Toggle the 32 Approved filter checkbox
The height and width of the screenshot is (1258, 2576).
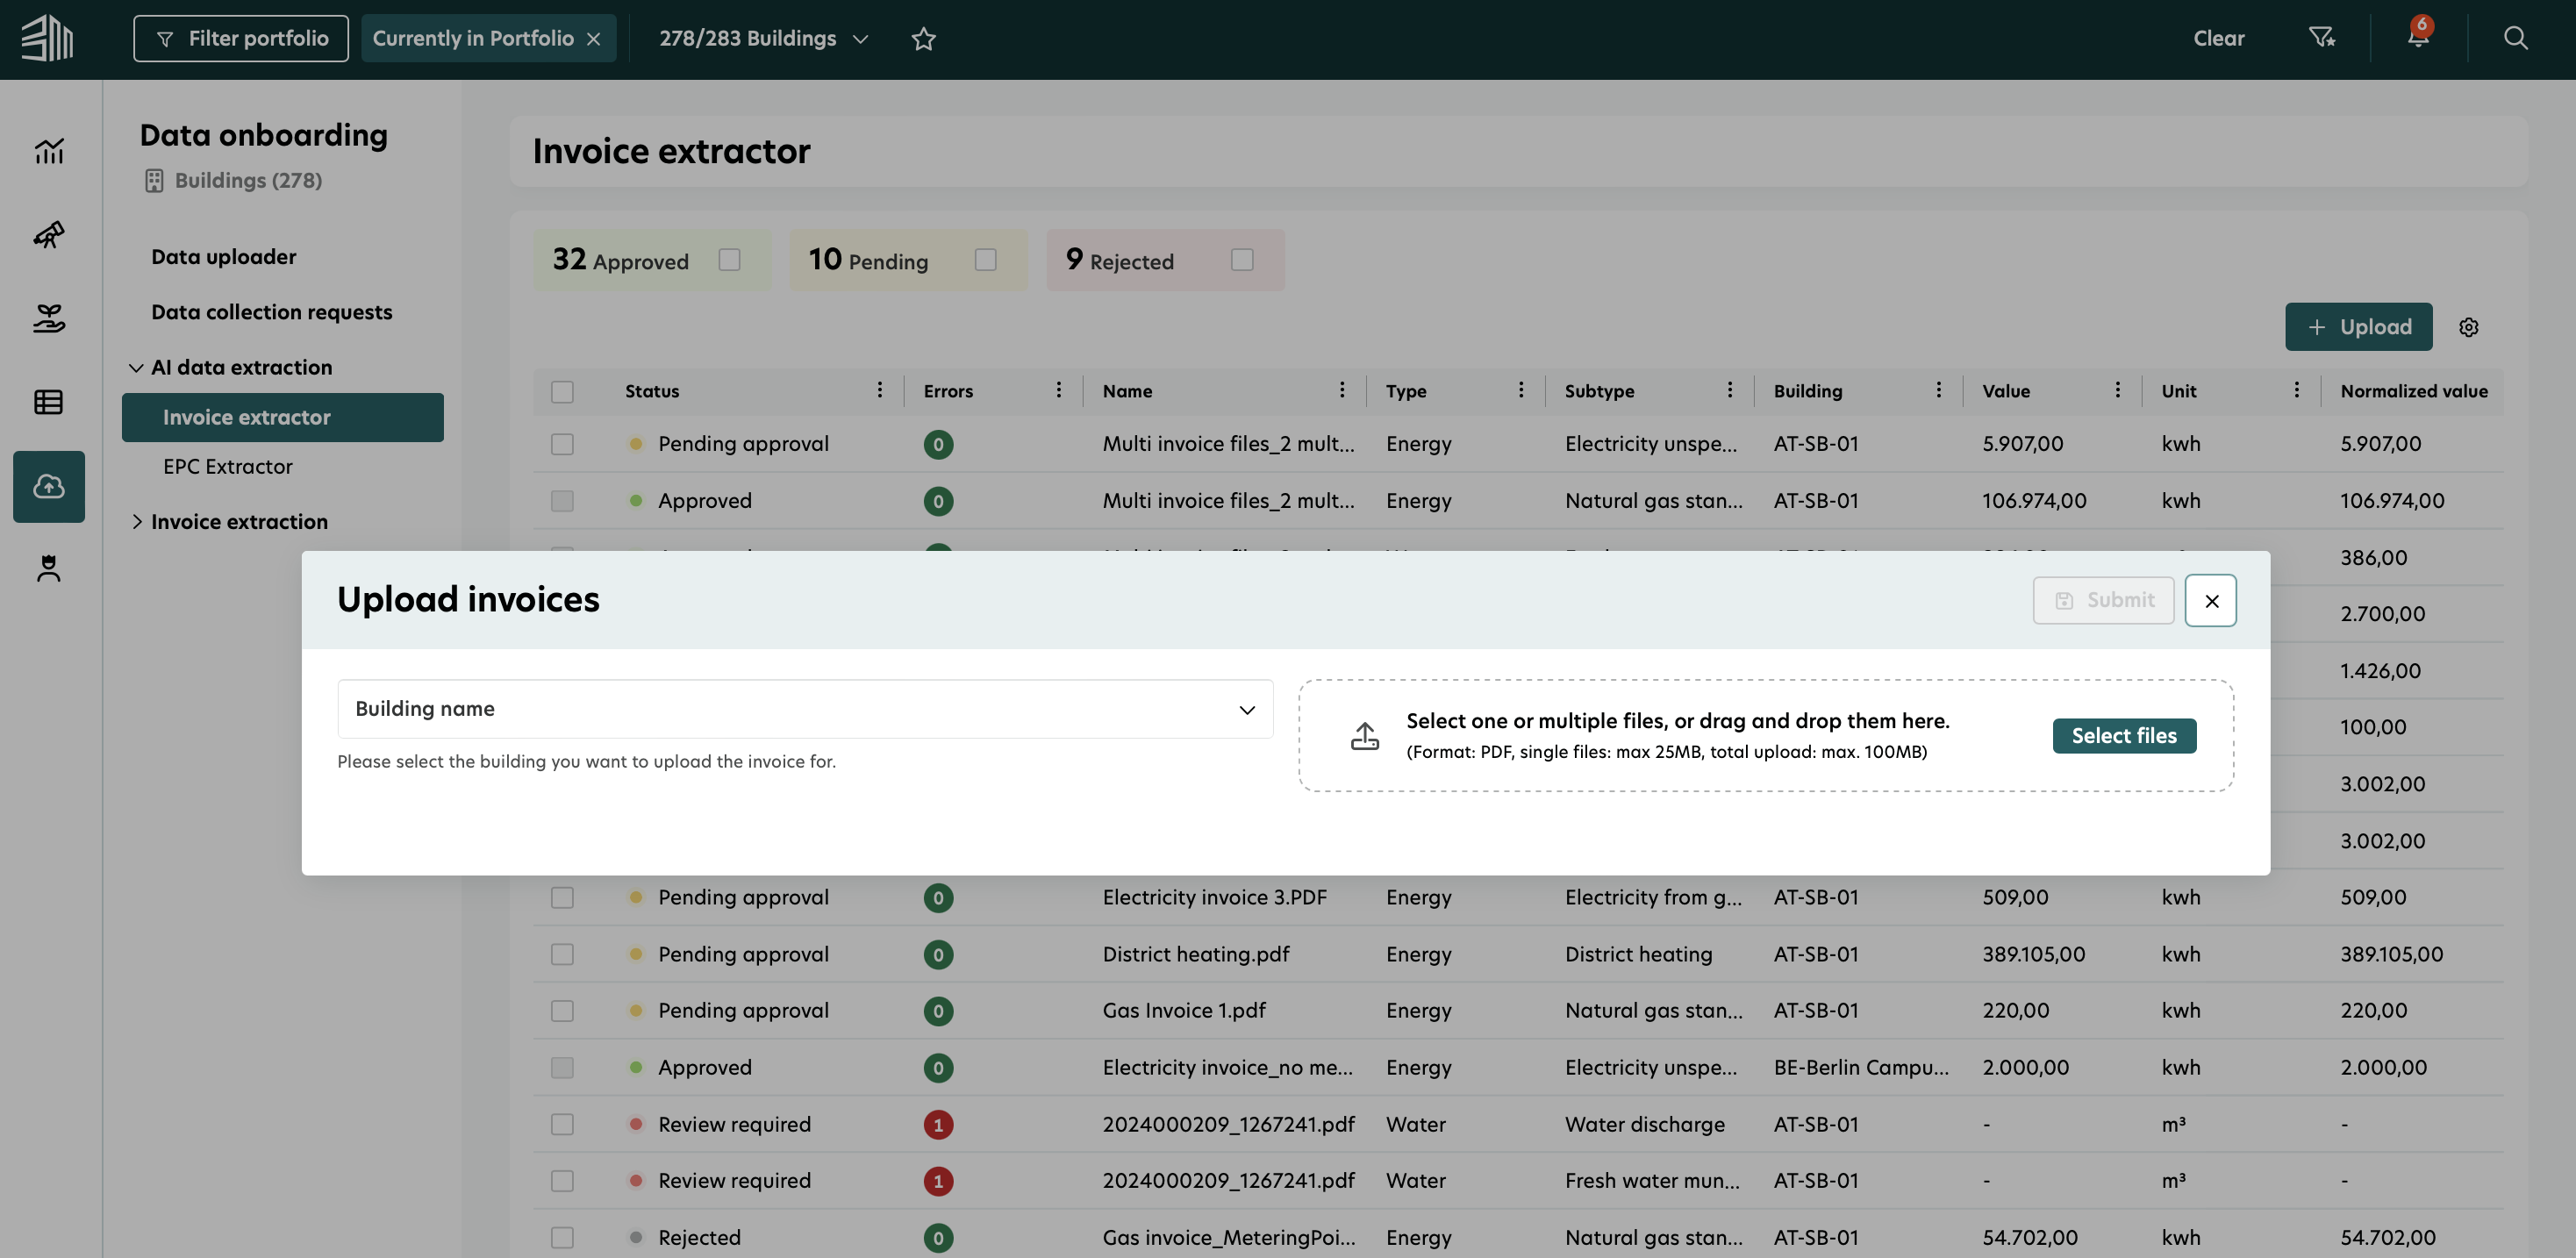point(729,260)
